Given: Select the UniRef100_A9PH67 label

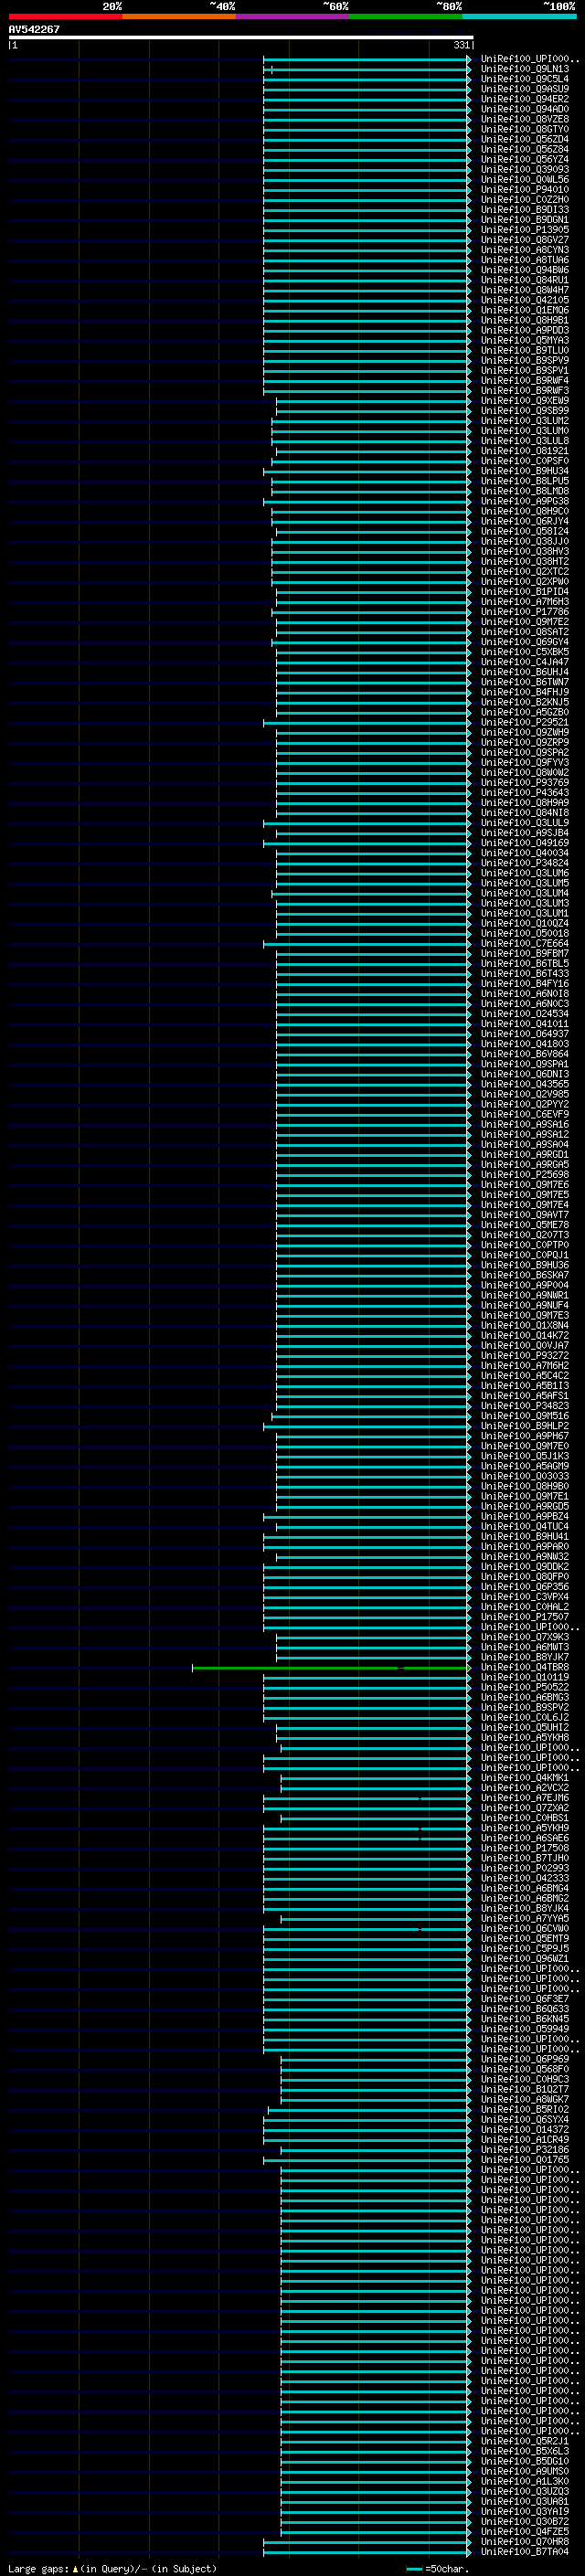Looking at the screenshot, I should [x=525, y=1436].
